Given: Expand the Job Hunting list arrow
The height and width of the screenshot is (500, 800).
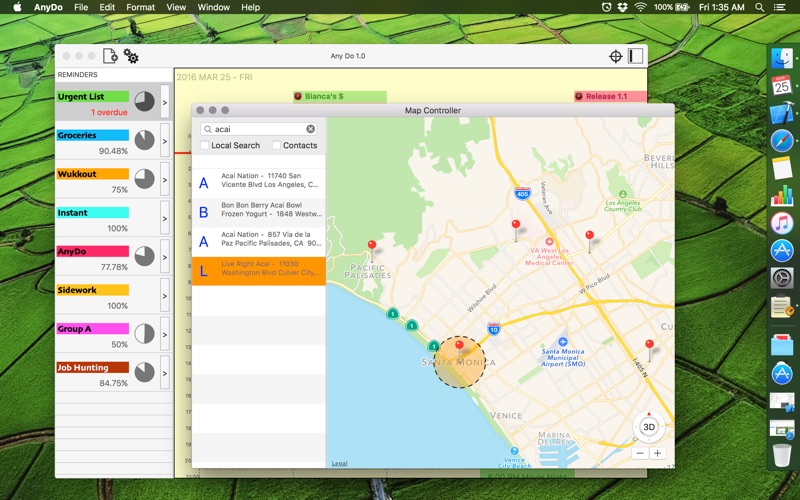Looking at the screenshot, I should [x=165, y=373].
